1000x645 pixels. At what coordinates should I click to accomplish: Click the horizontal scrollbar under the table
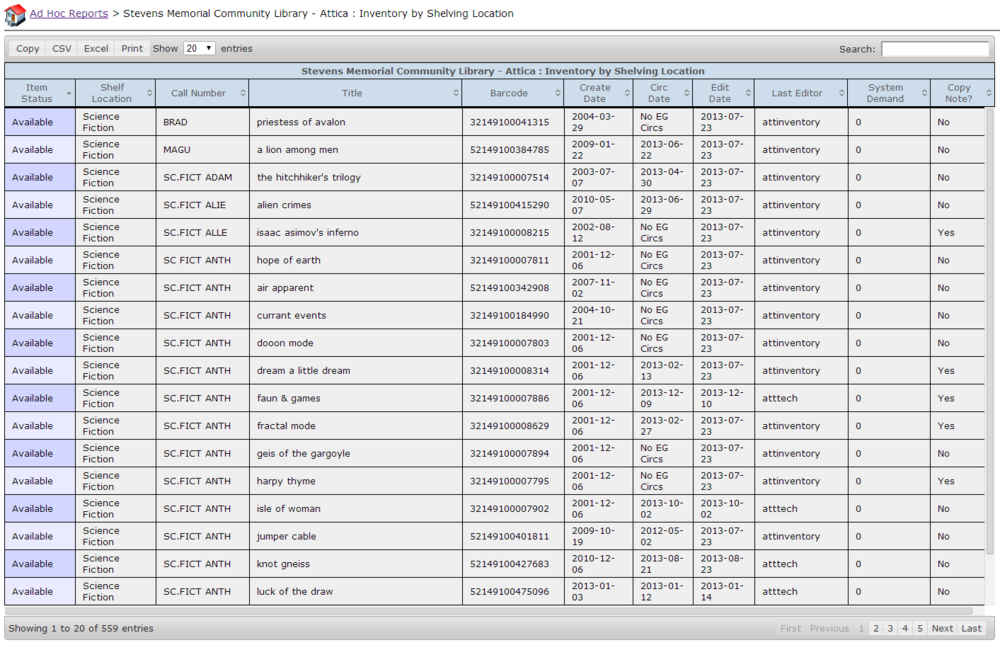pos(489,611)
